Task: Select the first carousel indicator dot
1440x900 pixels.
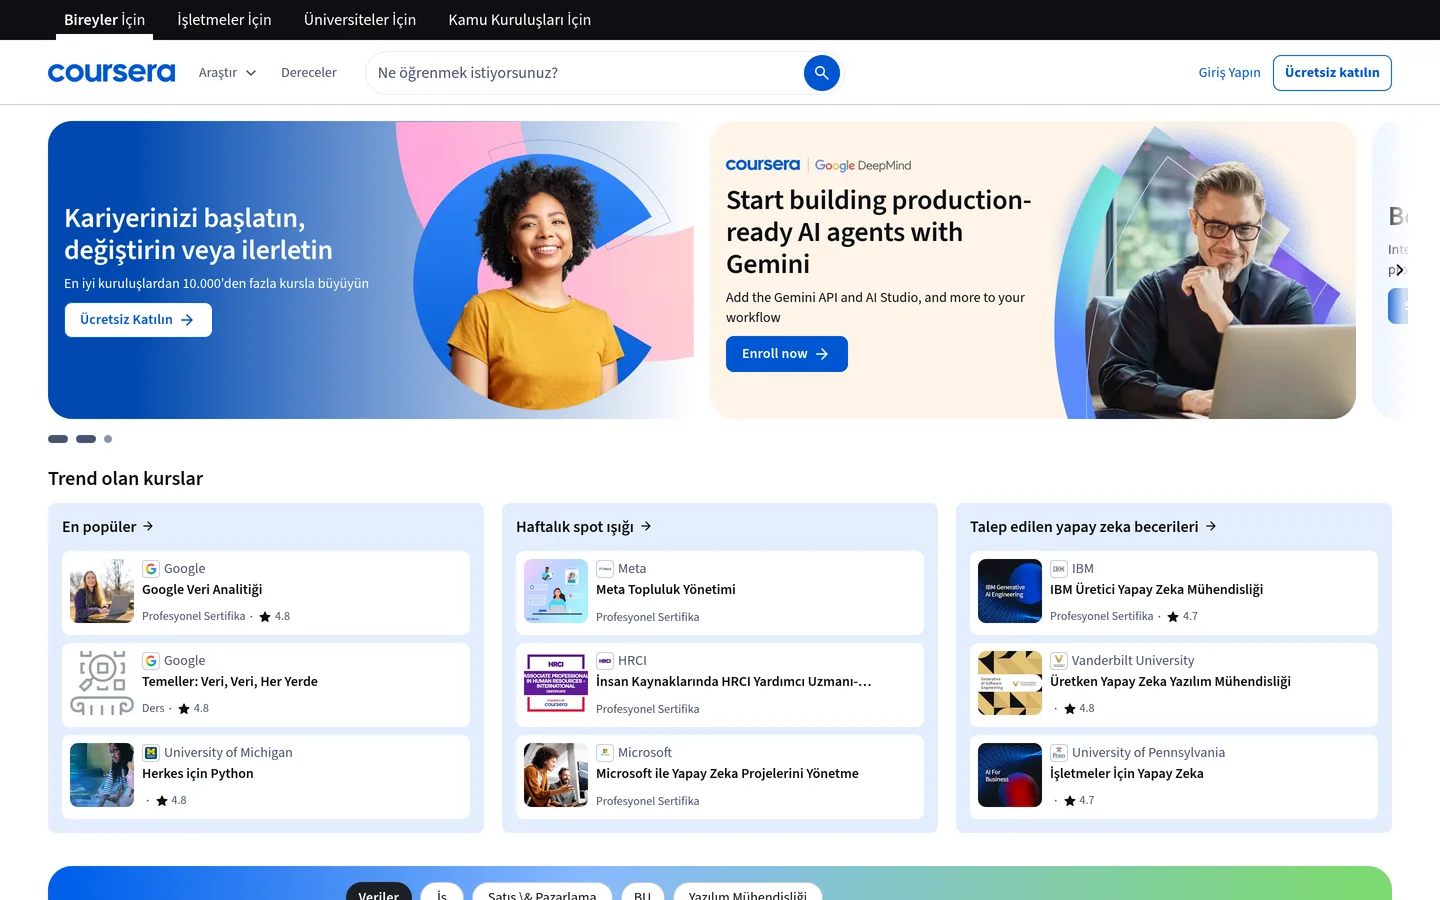Action: pyautogui.click(x=58, y=439)
